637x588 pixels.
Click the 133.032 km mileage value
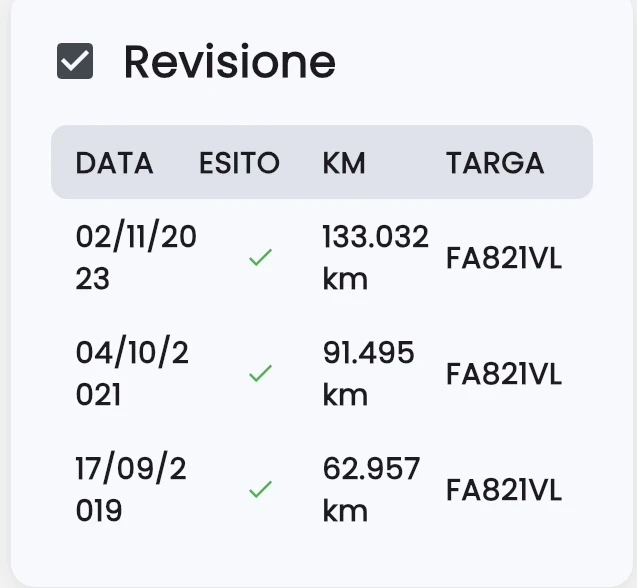point(375,258)
